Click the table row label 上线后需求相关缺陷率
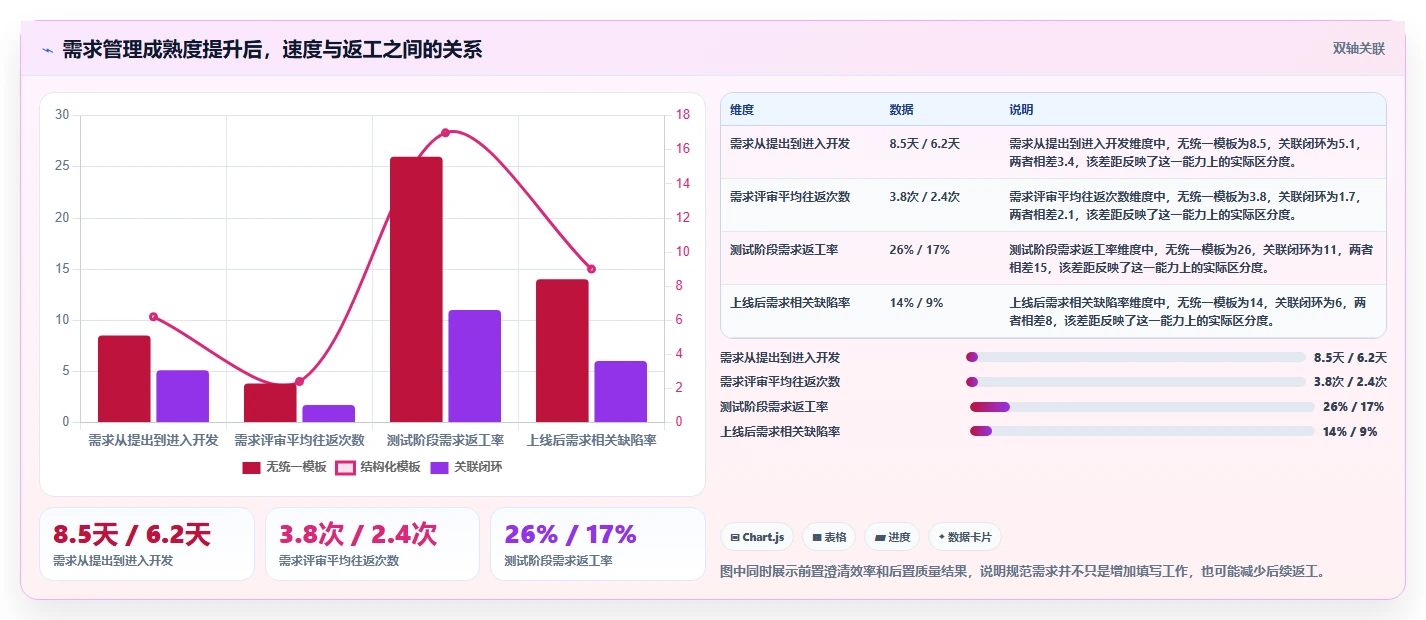Image resolution: width=1426 pixels, height=620 pixels. pyautogui.click(x=790, y=302)
